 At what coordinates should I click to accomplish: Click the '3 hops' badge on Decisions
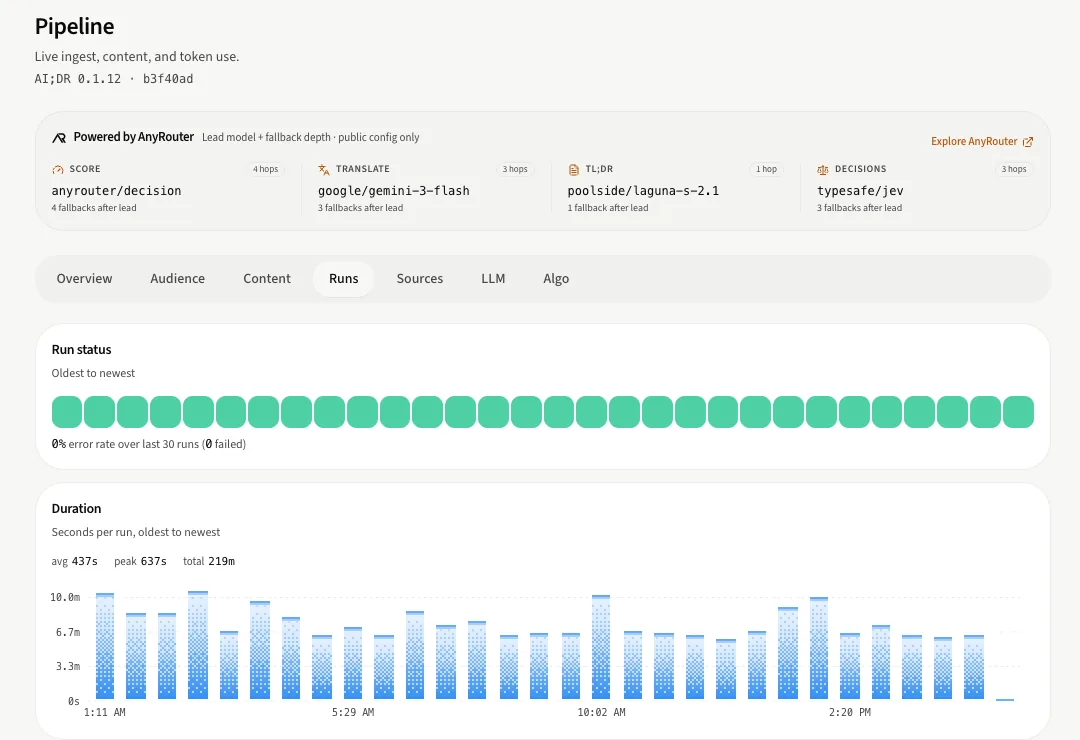click(x=1014, y=169)
